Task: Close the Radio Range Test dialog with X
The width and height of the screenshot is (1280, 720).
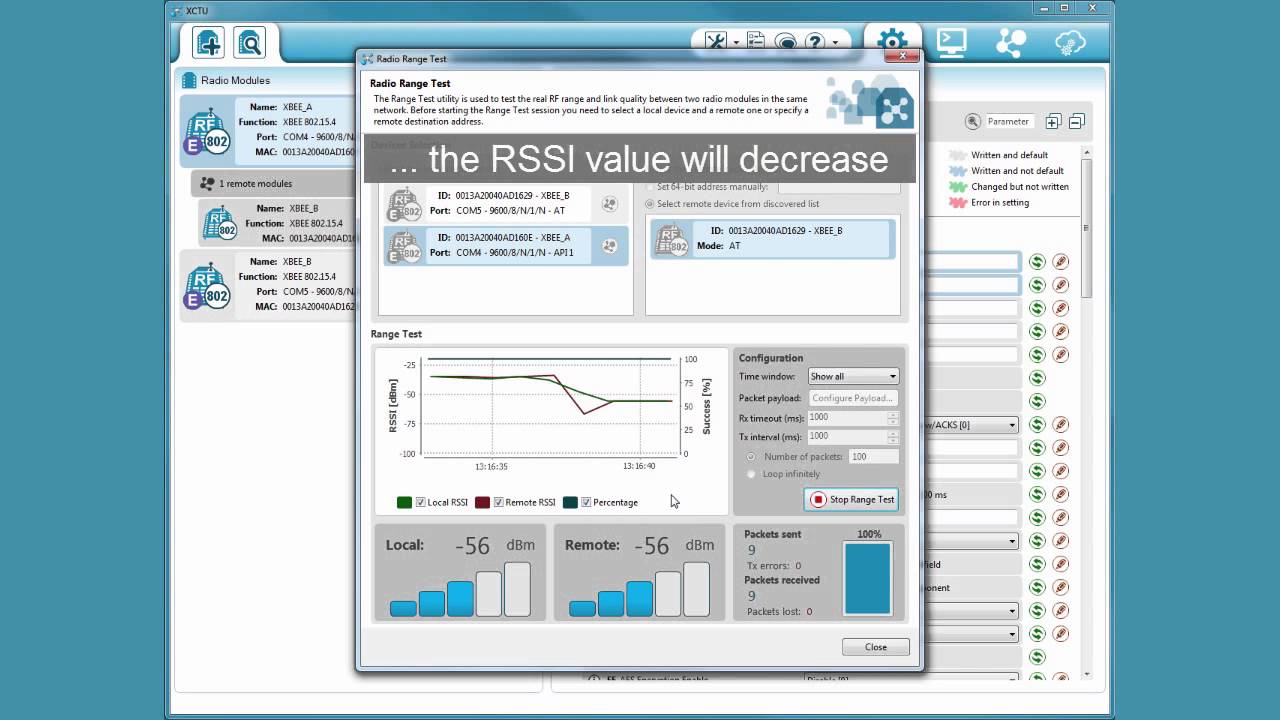Action: [902, 56]
